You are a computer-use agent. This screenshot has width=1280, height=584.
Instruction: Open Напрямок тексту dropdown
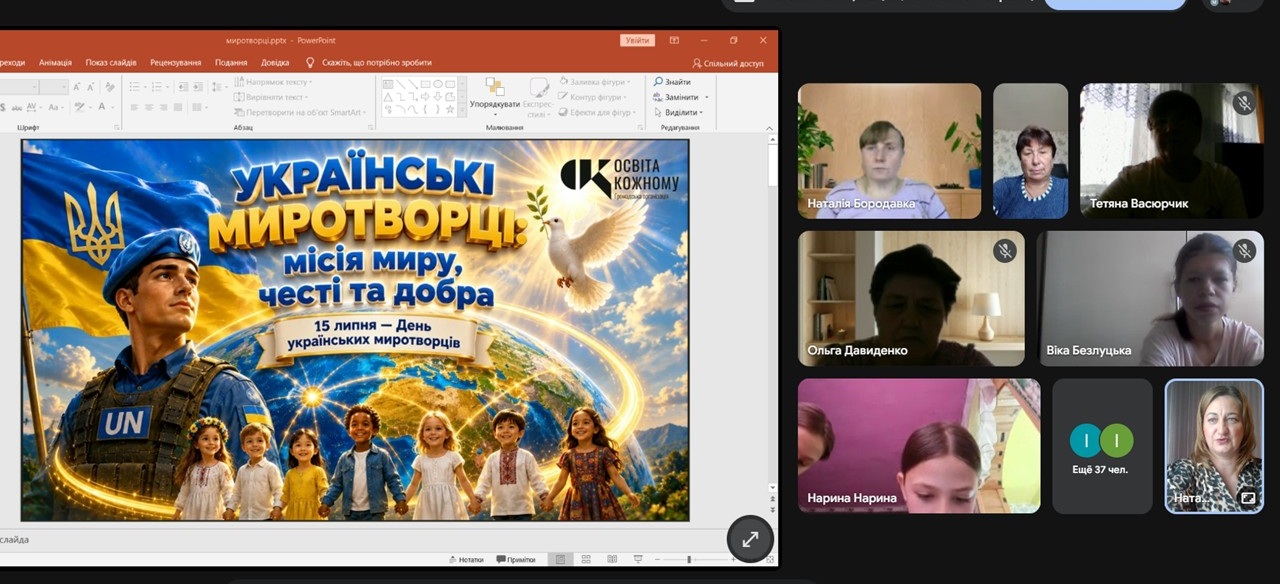(x=273, y=82)
